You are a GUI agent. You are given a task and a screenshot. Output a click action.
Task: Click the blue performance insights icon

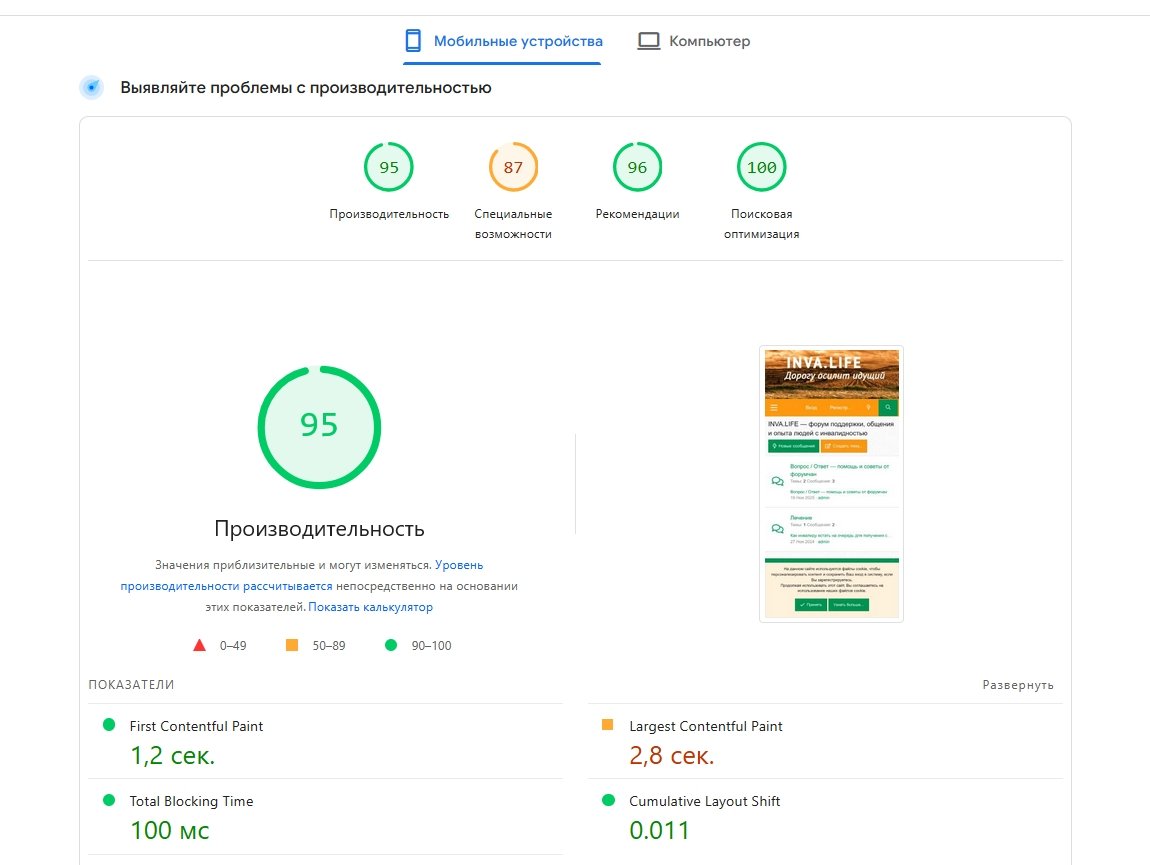tap(92, 88)
